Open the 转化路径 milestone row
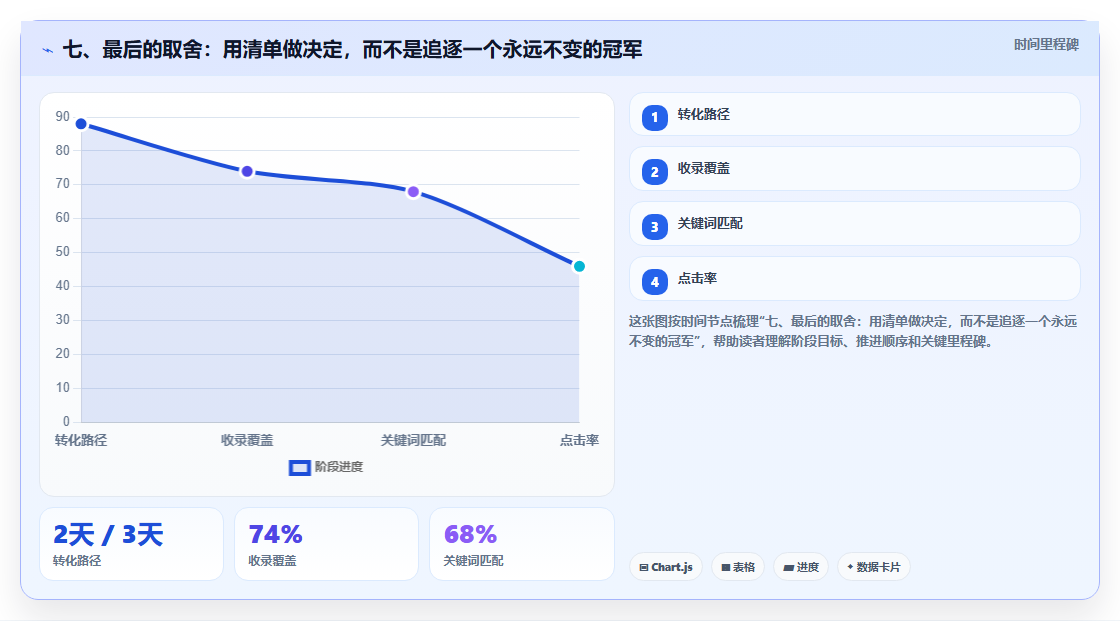Image resolution: width=1120 pixels, height=621 pixels. tap(854, 114)
